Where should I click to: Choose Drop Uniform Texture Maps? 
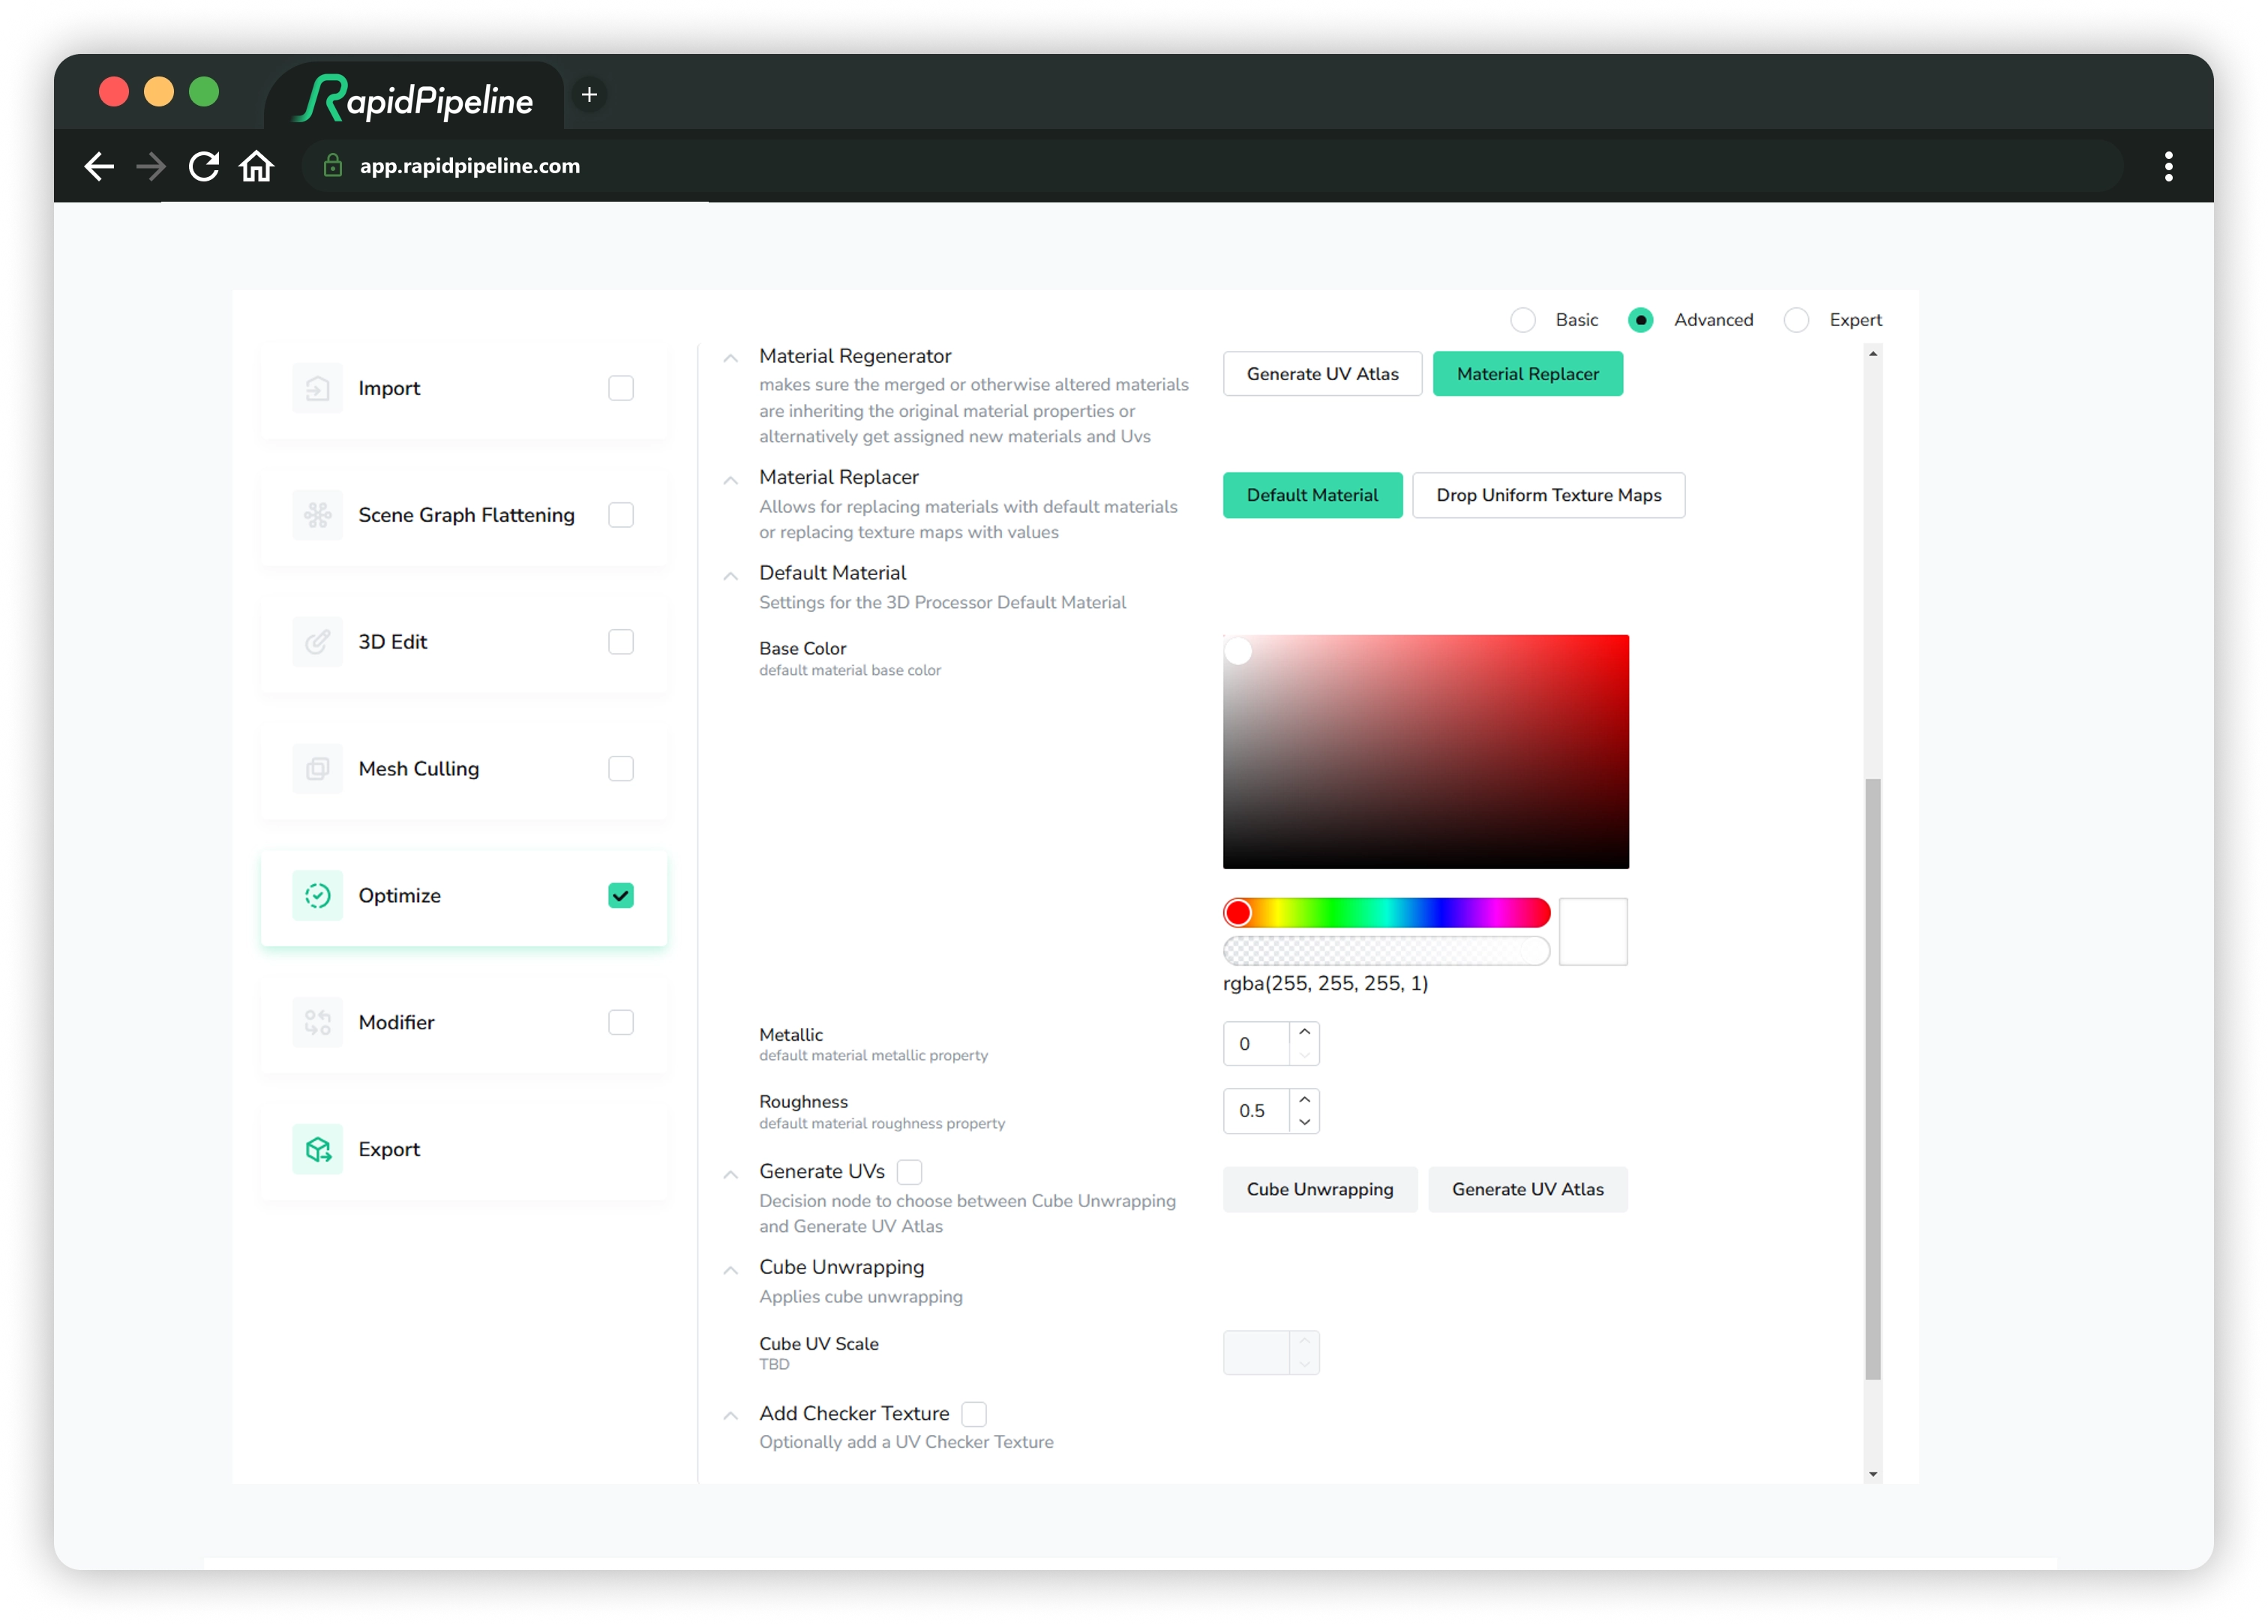coord(1548,495)
